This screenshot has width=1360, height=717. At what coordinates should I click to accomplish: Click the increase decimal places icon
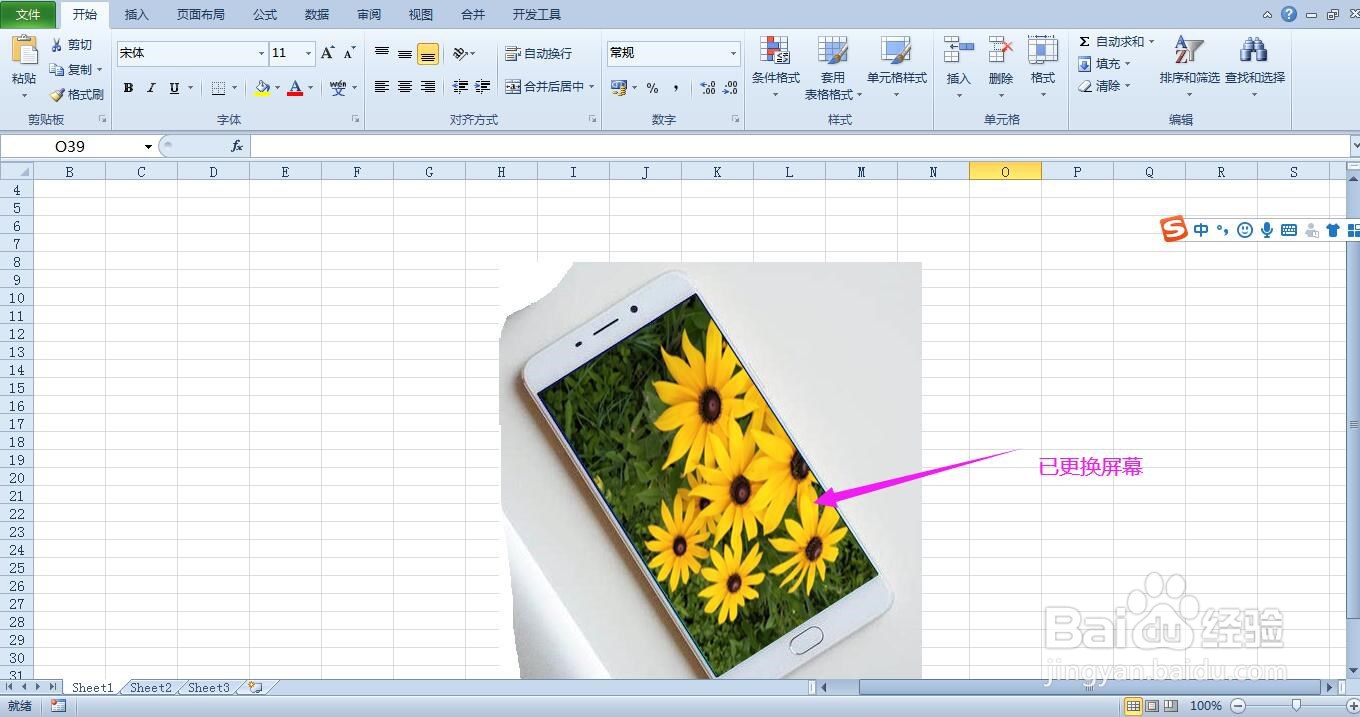coord(708,88)
